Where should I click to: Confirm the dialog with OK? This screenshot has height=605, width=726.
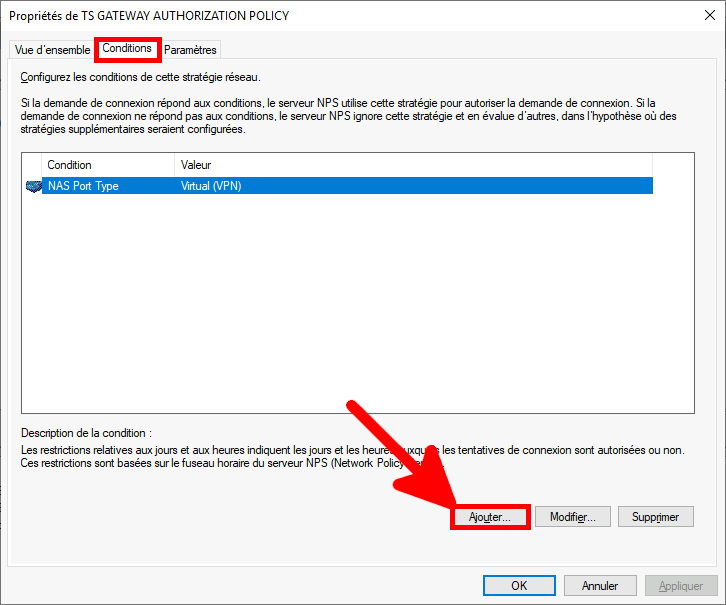[519, 586]
